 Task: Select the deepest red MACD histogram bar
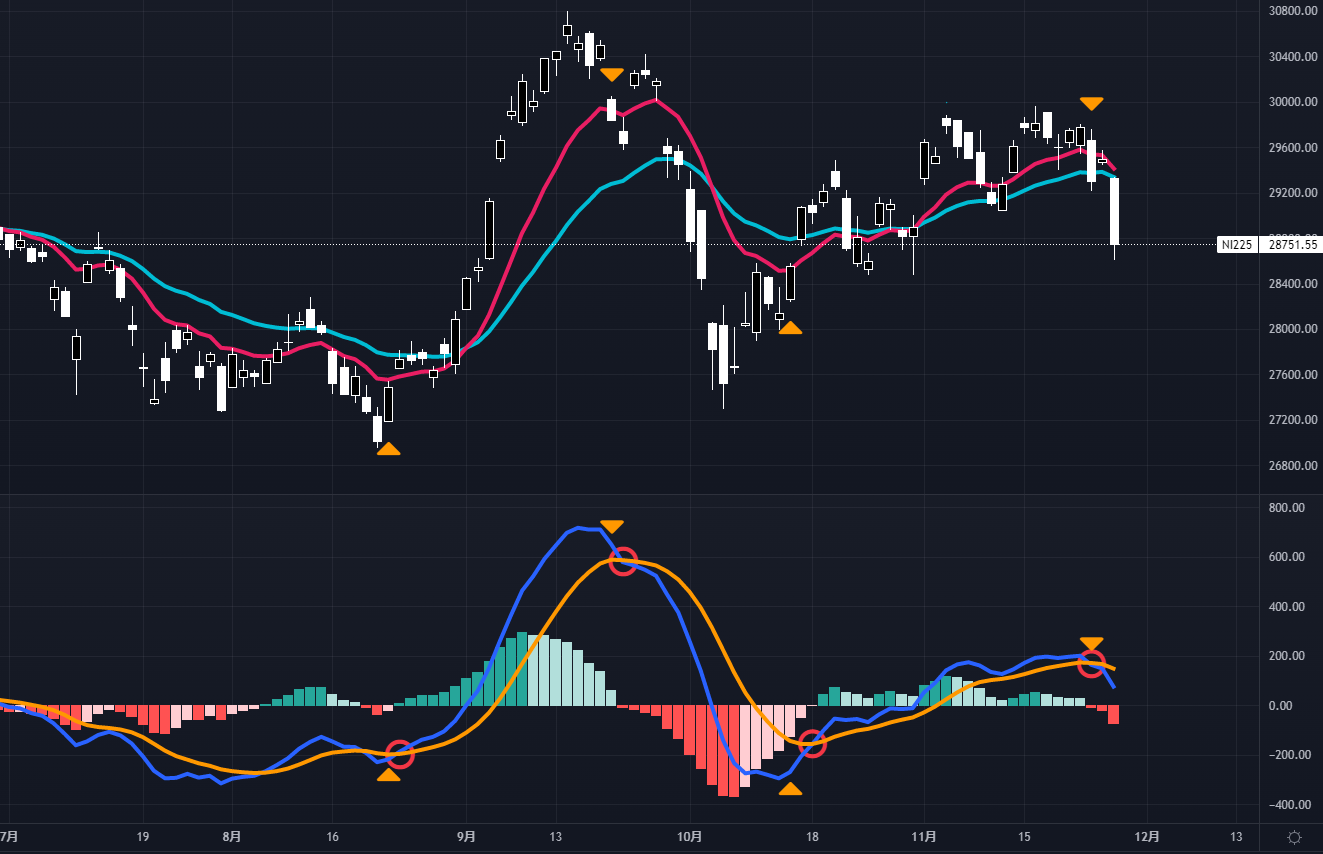click(734, 750)
